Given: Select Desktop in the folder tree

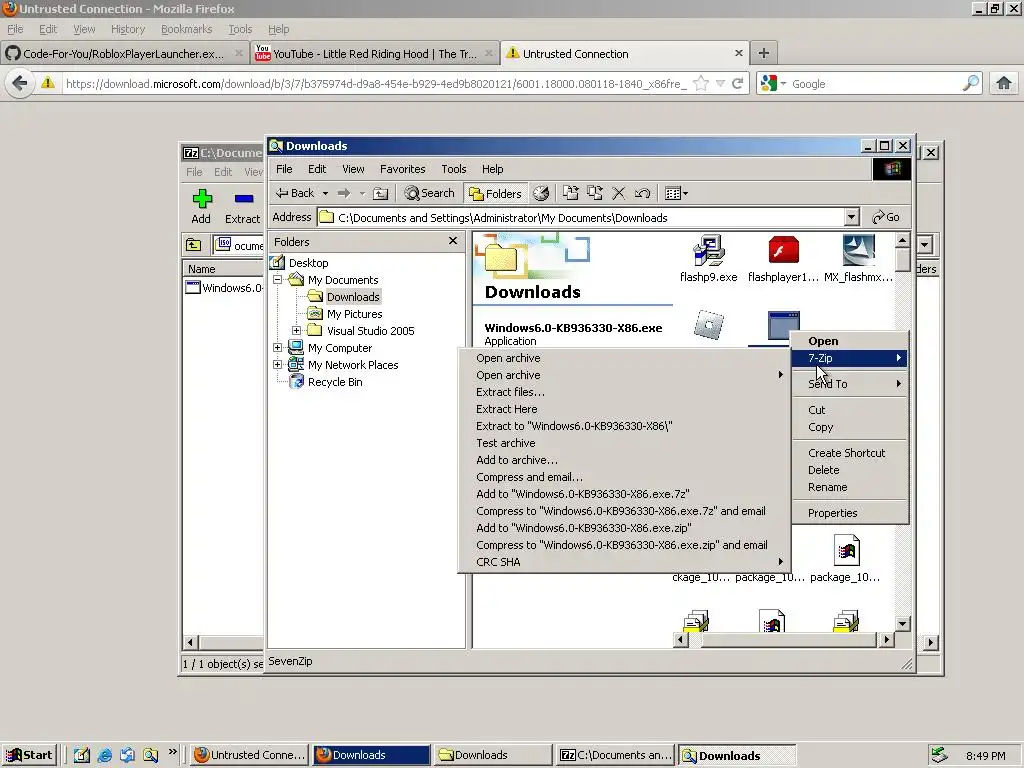Looking at the screenshot, I should click(308, 263).
